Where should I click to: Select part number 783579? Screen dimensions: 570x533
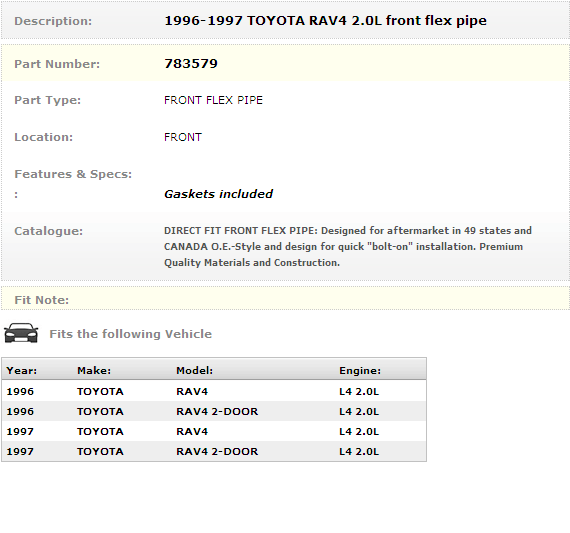191,64
